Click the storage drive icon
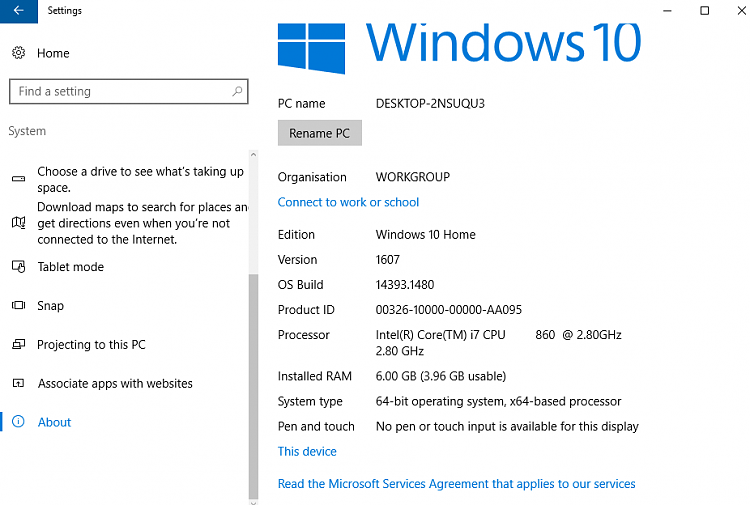750x505 pixels. click(19, 179)
